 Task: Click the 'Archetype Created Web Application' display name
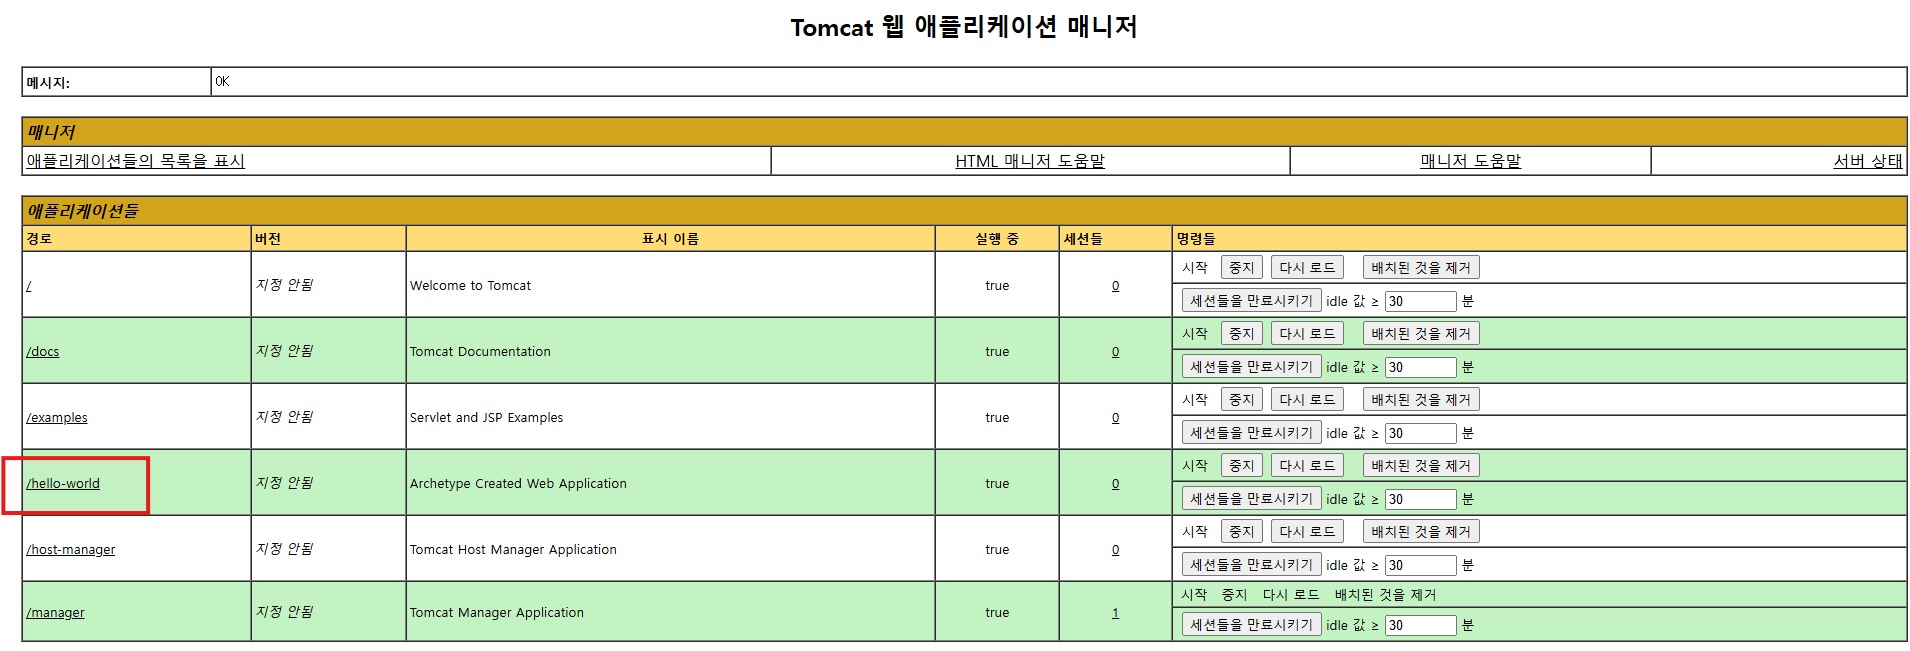(518, 484)
